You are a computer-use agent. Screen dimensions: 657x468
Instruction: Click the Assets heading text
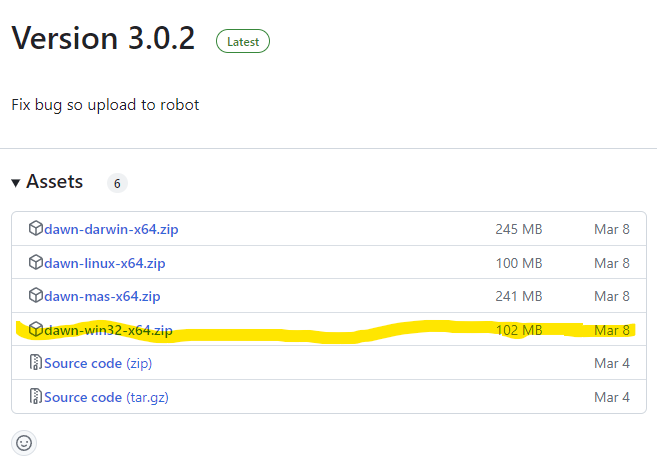[55, 181]
